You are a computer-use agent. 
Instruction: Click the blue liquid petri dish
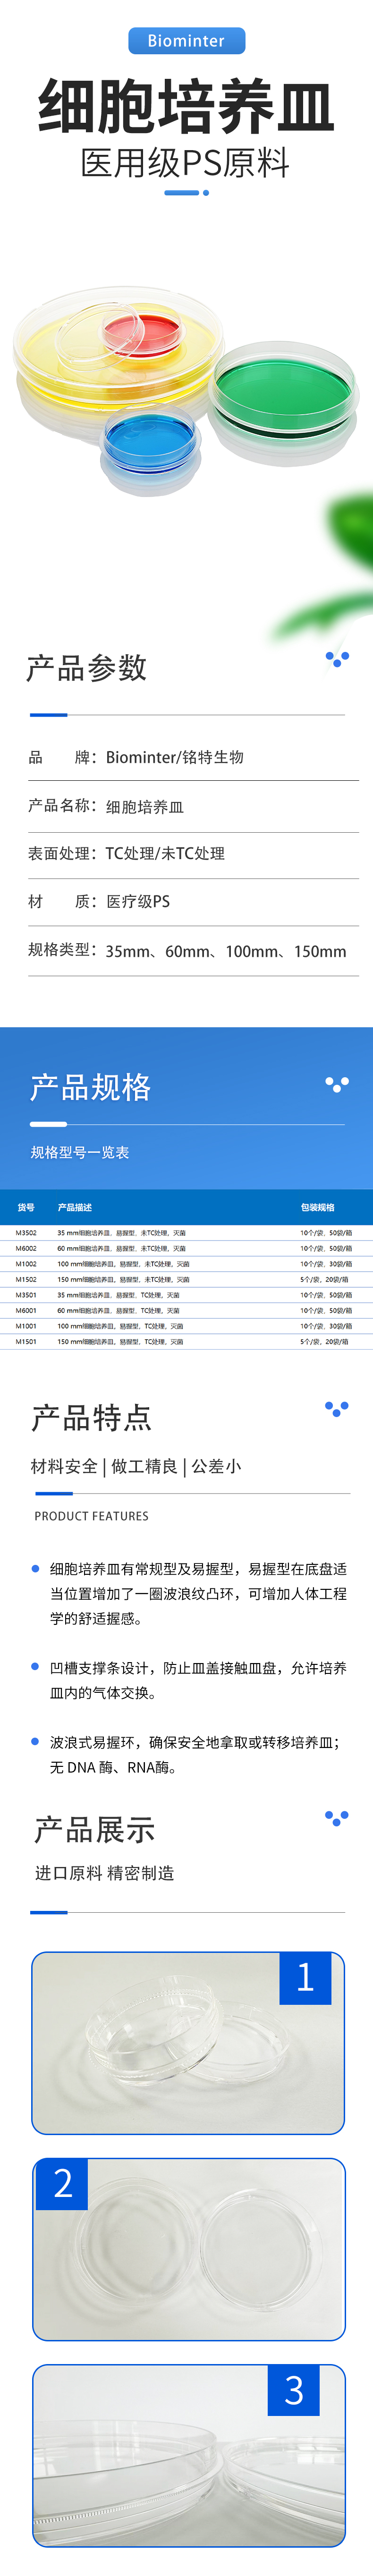point(149,442)
